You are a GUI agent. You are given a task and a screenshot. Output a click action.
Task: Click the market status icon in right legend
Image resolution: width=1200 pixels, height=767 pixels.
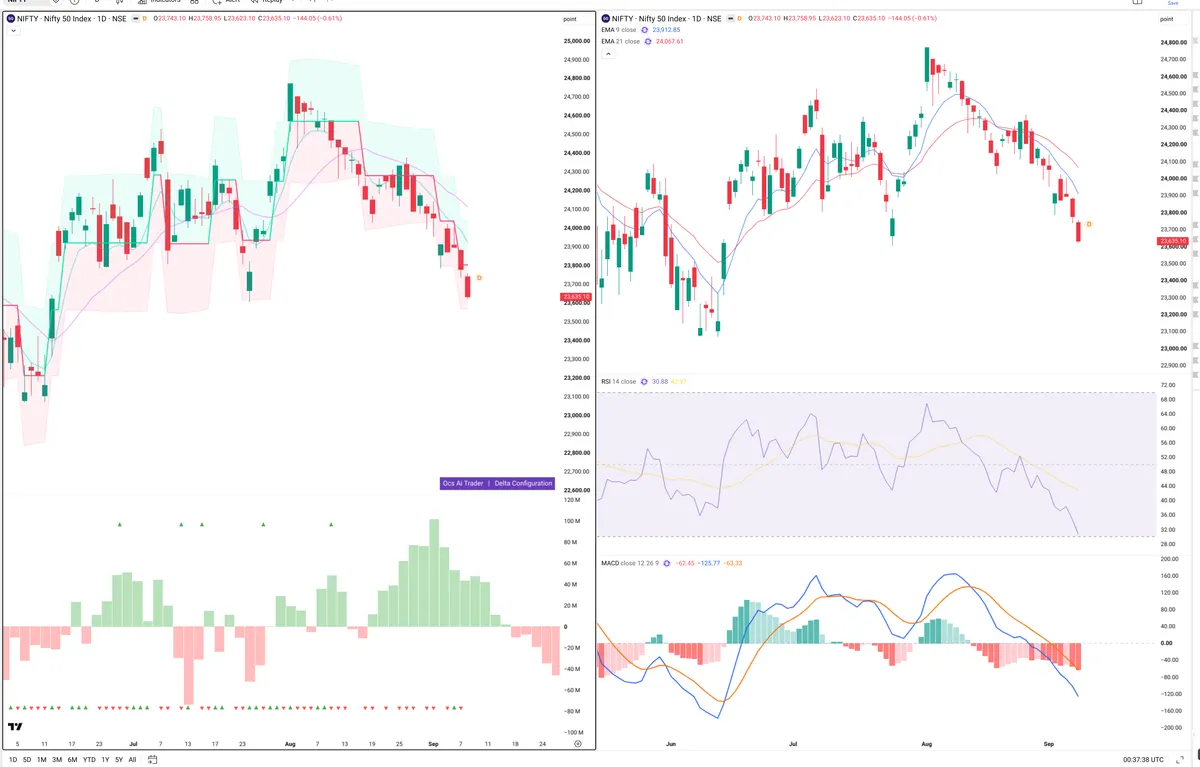click(729, 18)
